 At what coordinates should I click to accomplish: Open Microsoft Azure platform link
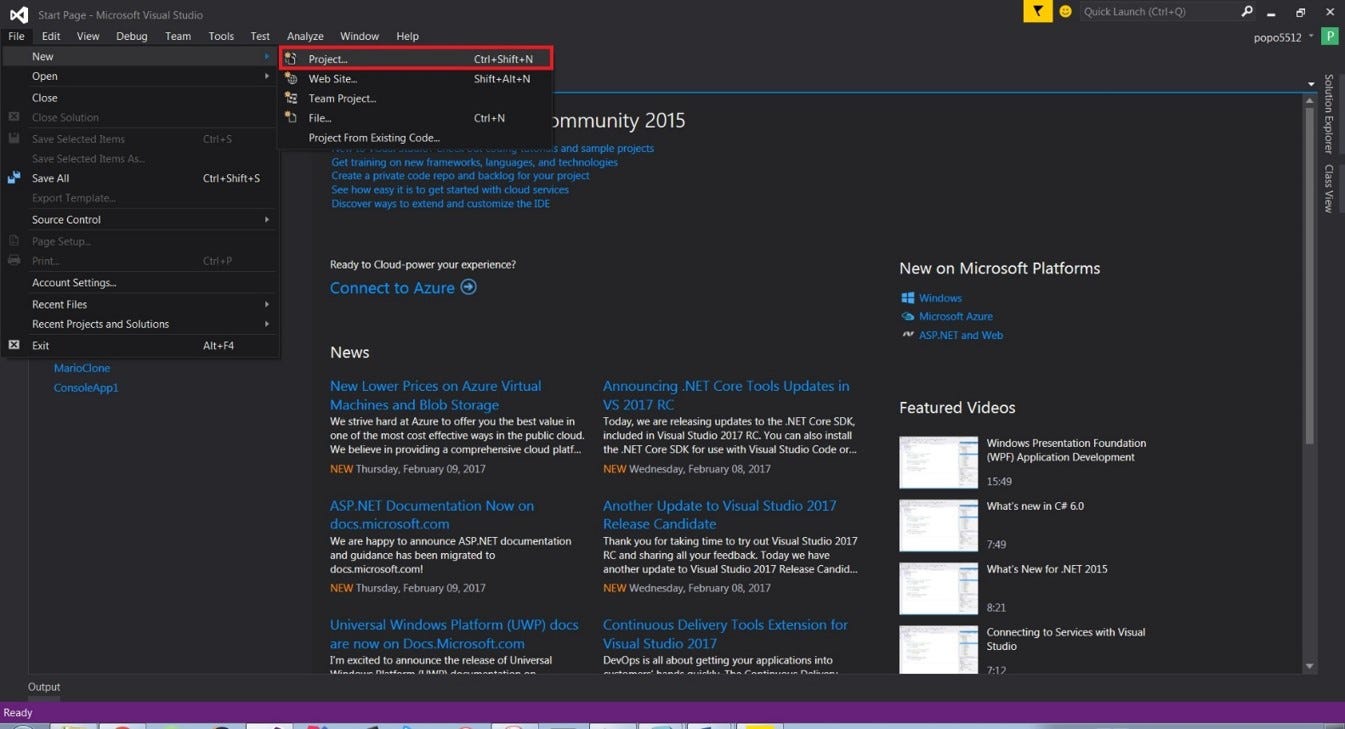[x=956, y=316]
